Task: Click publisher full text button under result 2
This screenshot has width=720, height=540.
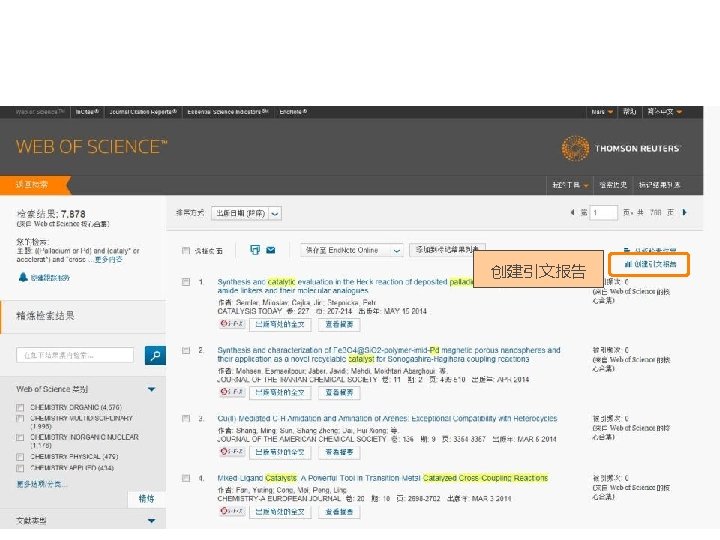Action: point(280,392)
